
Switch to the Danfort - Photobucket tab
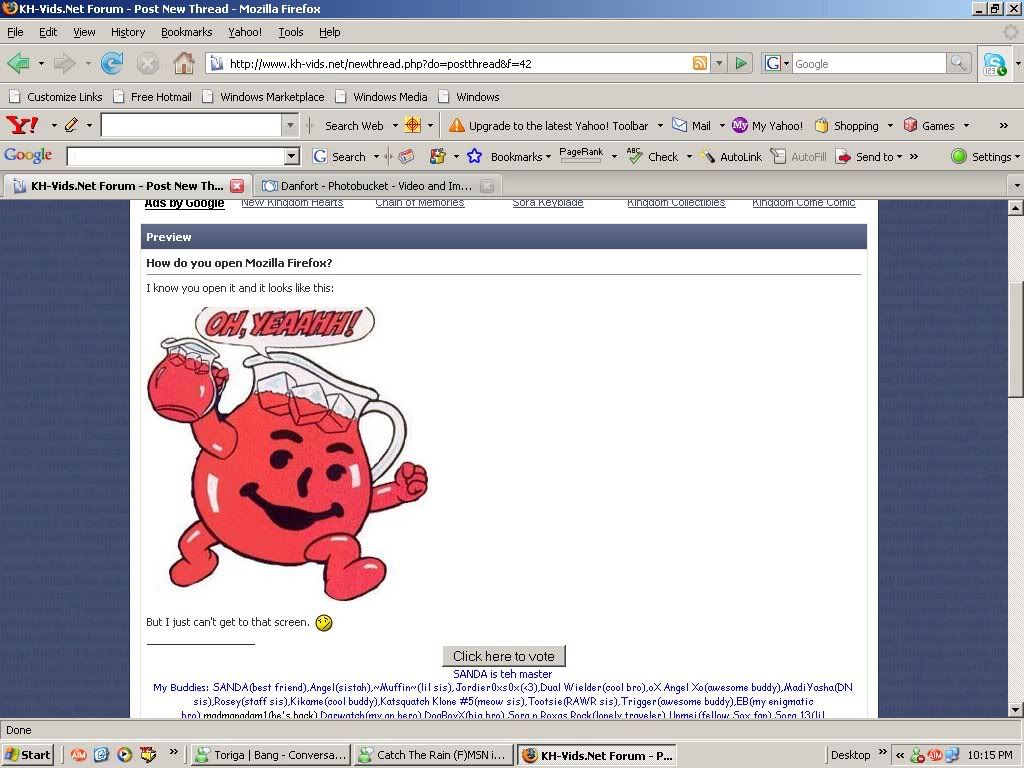376,186
